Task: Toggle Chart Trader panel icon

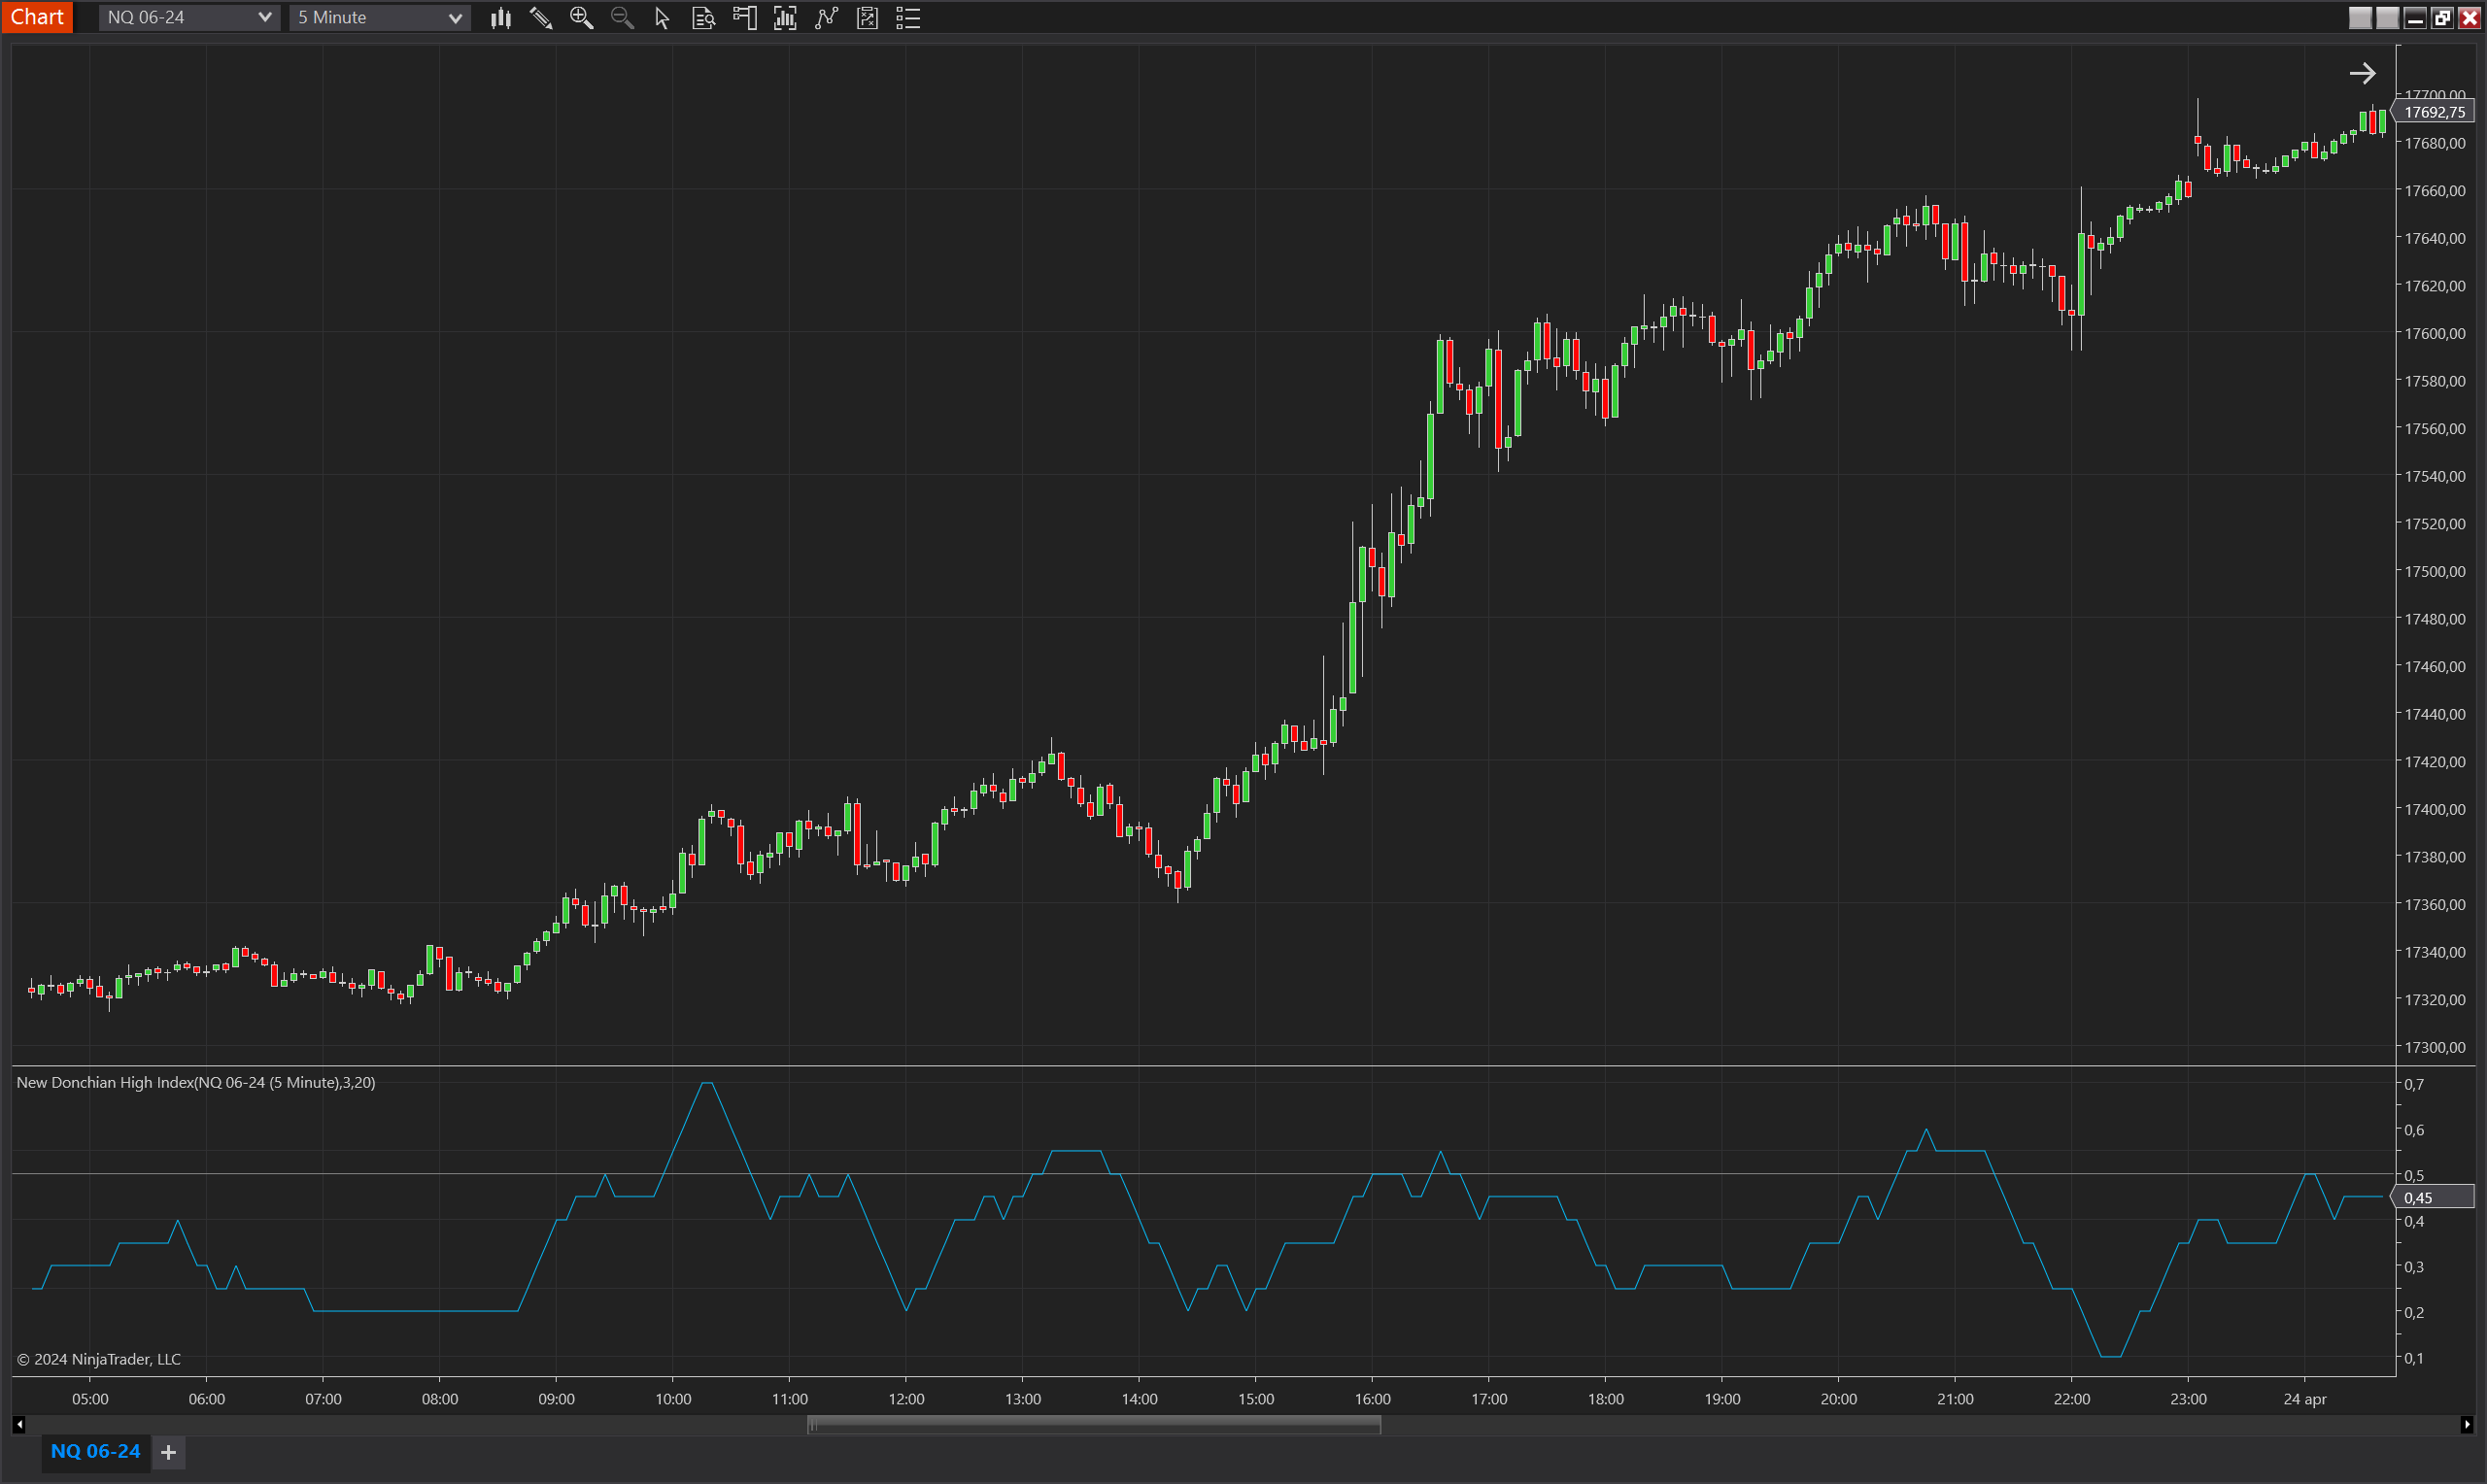Action: point(744,18)
